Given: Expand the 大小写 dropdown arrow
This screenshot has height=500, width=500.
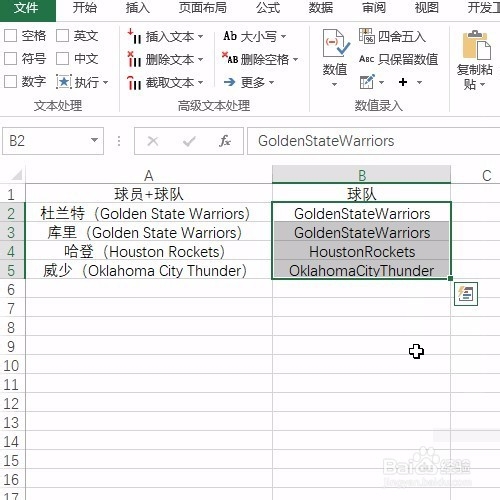Looking at the screenshot, I should tap(283, 36).
